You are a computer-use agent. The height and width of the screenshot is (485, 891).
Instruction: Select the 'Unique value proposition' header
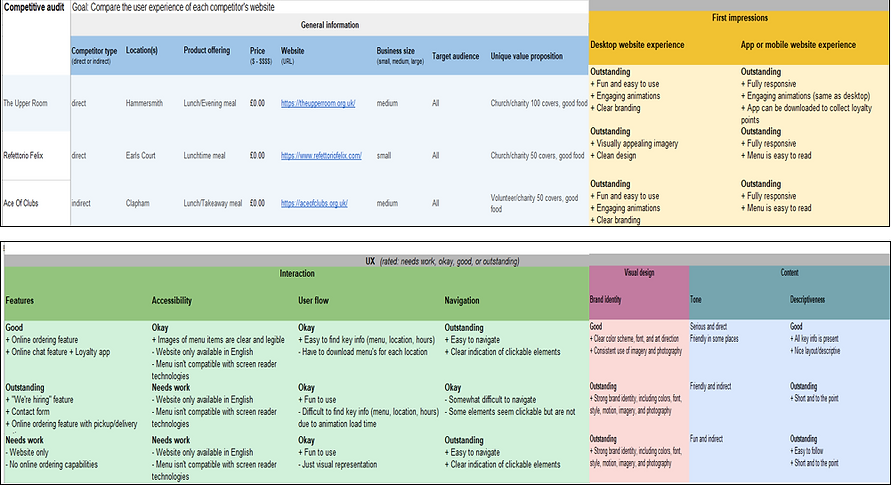coord(527,56)
